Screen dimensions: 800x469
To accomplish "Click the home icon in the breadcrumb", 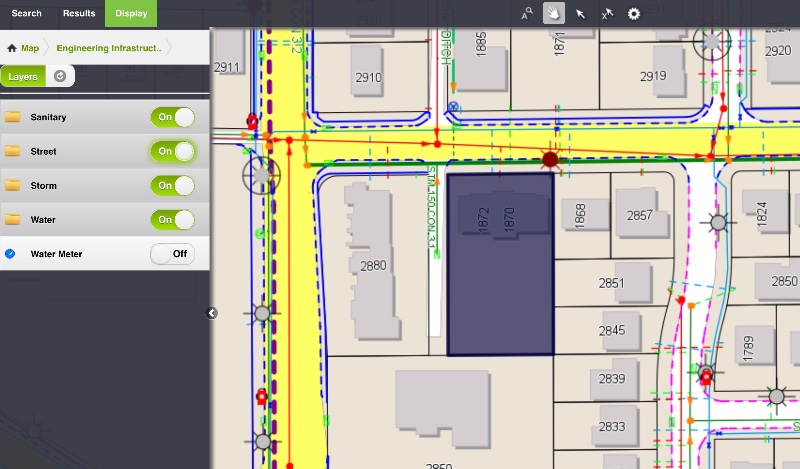I will pos(12,47).
